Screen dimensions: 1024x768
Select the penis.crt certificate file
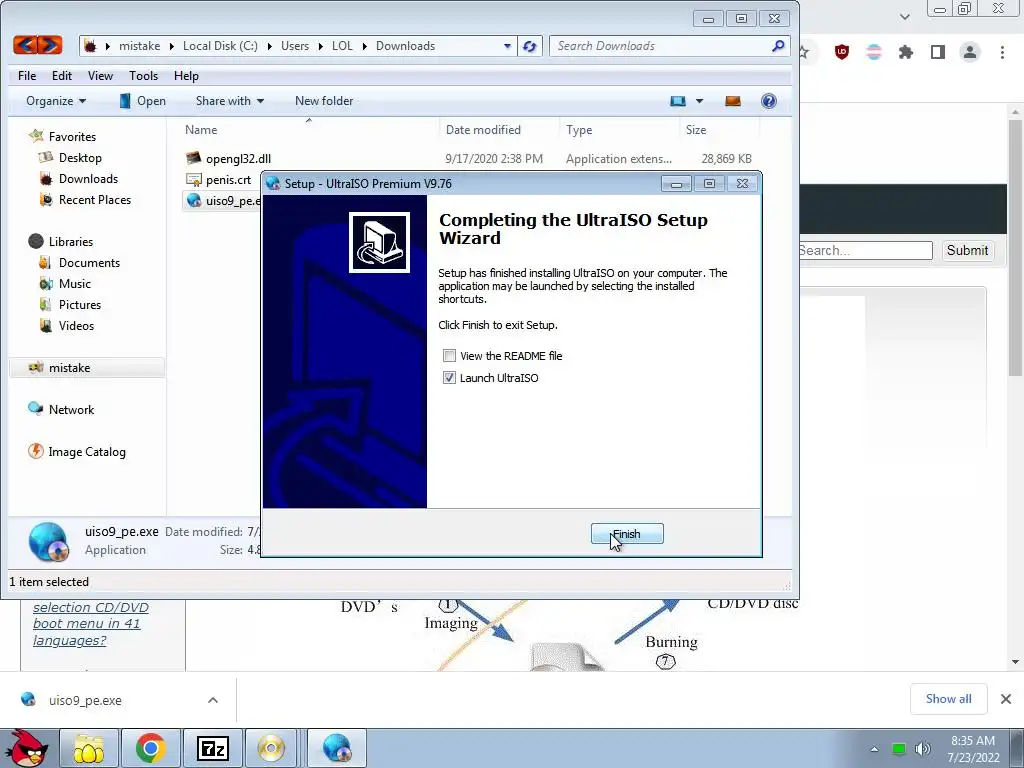coord(228,180)
